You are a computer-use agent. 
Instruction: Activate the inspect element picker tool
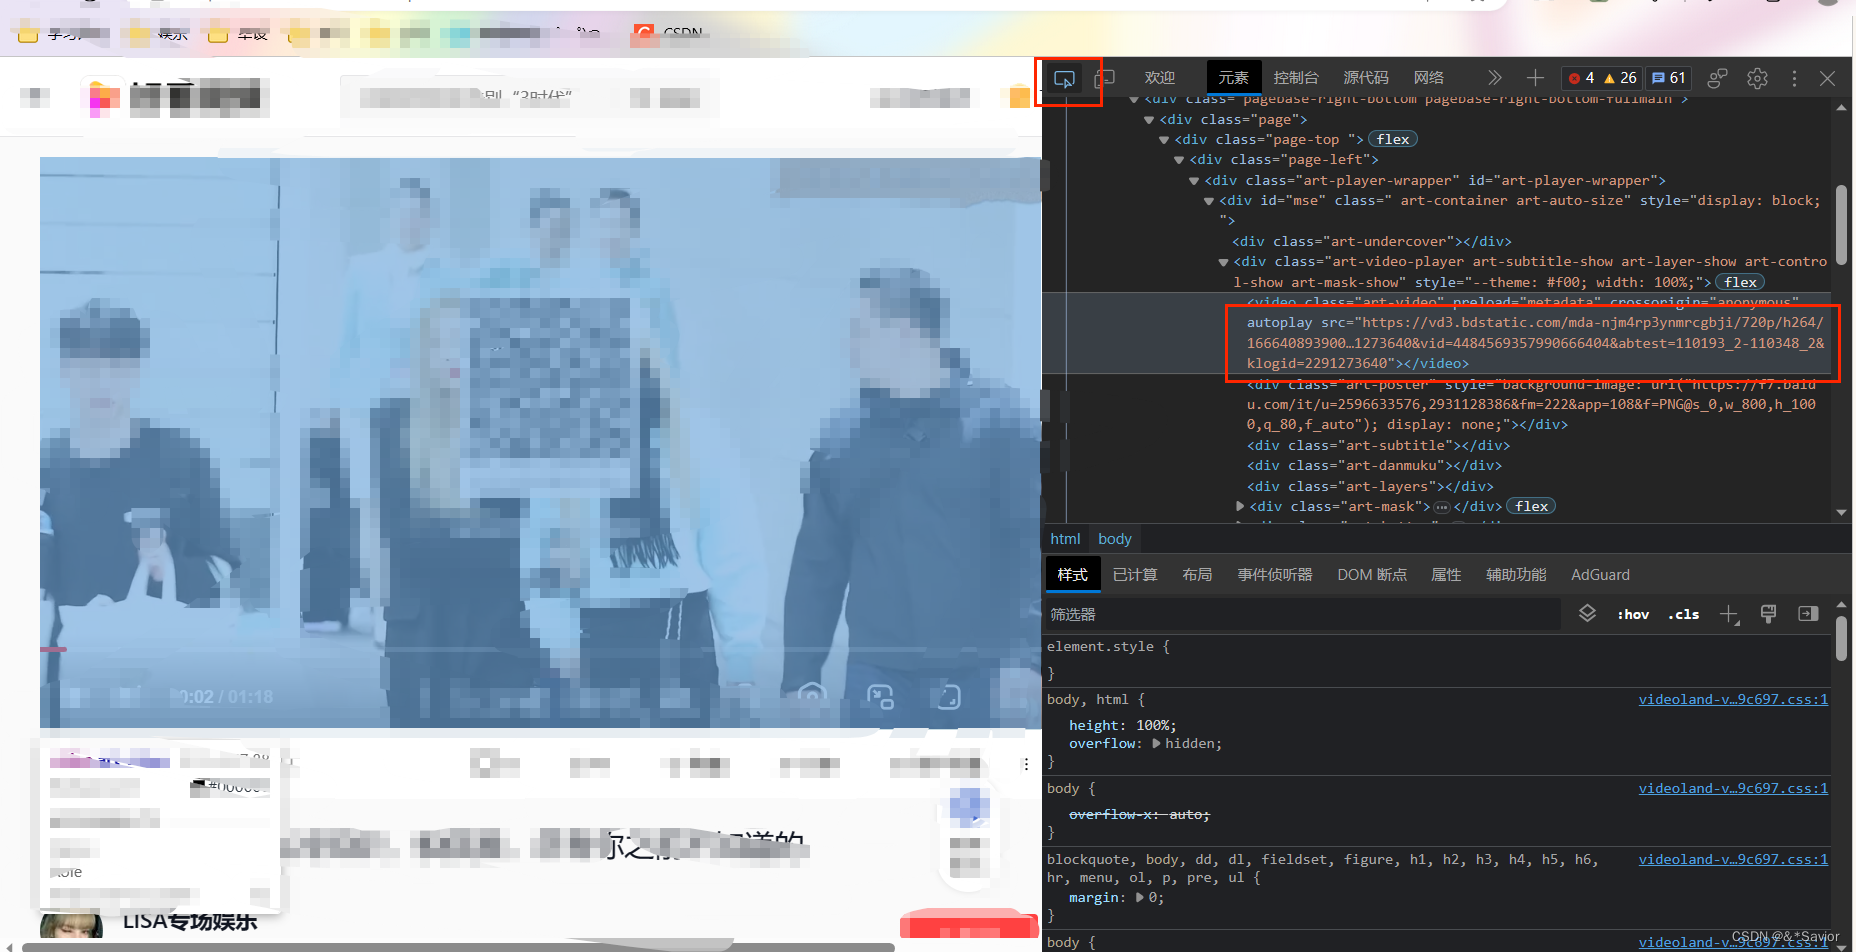(1064, 78)
